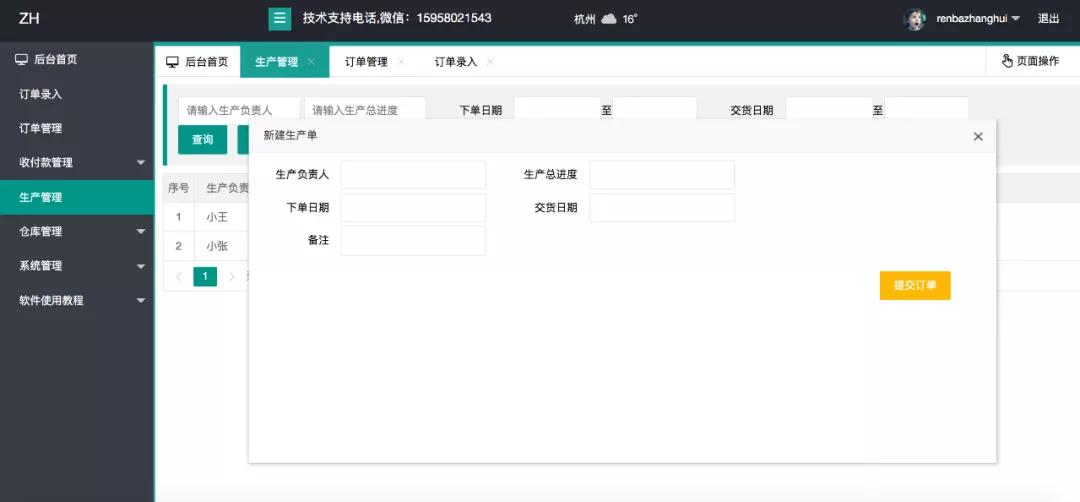Click the page 1 pagination button
The image size is (1080, 502).
click(x=205, y=277)
